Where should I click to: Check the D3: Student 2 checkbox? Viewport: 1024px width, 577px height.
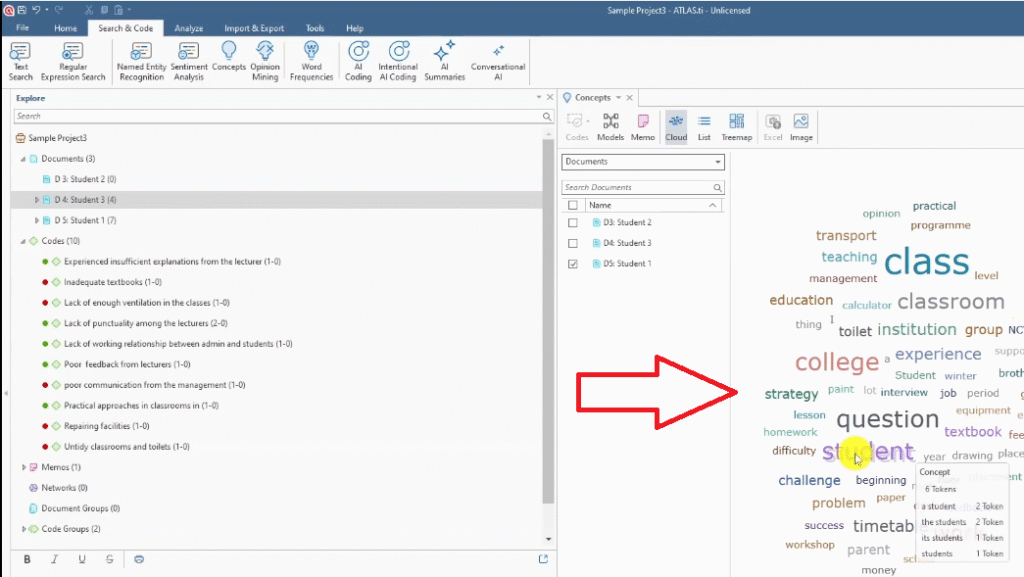click(x=573, y=223)
